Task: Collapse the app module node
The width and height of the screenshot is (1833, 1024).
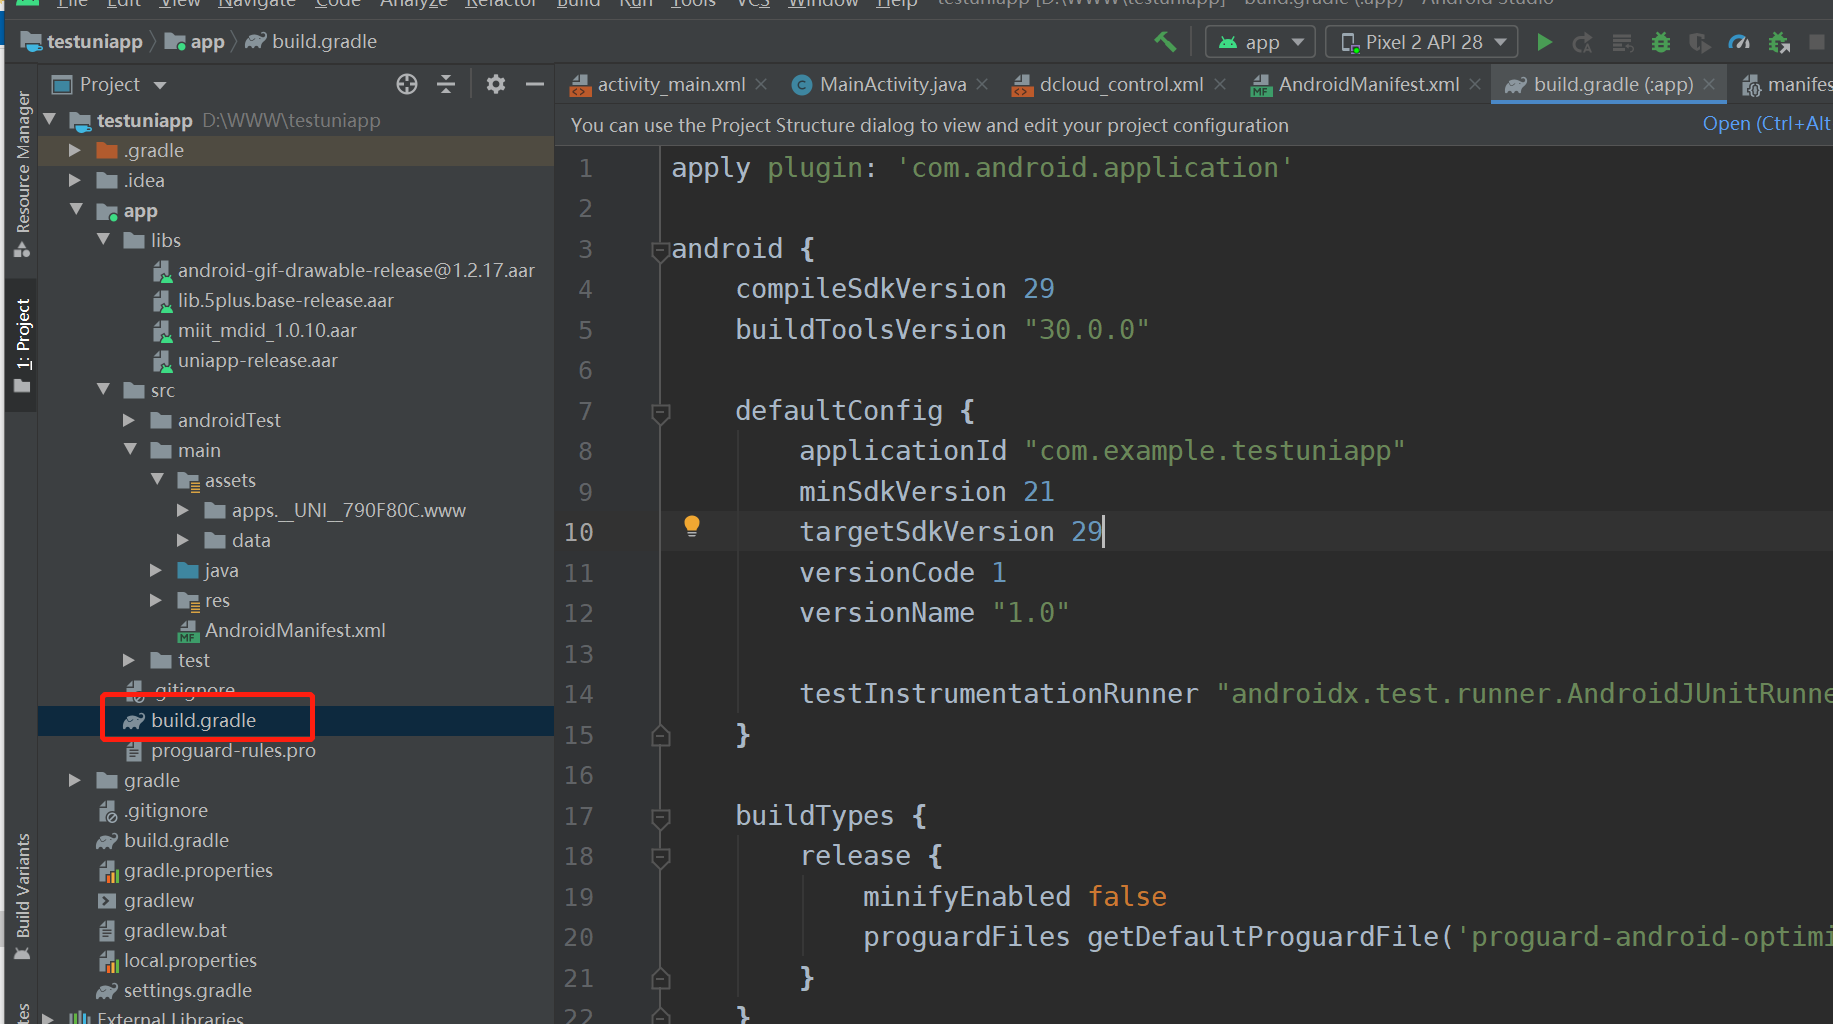Action: pos(76,209)
